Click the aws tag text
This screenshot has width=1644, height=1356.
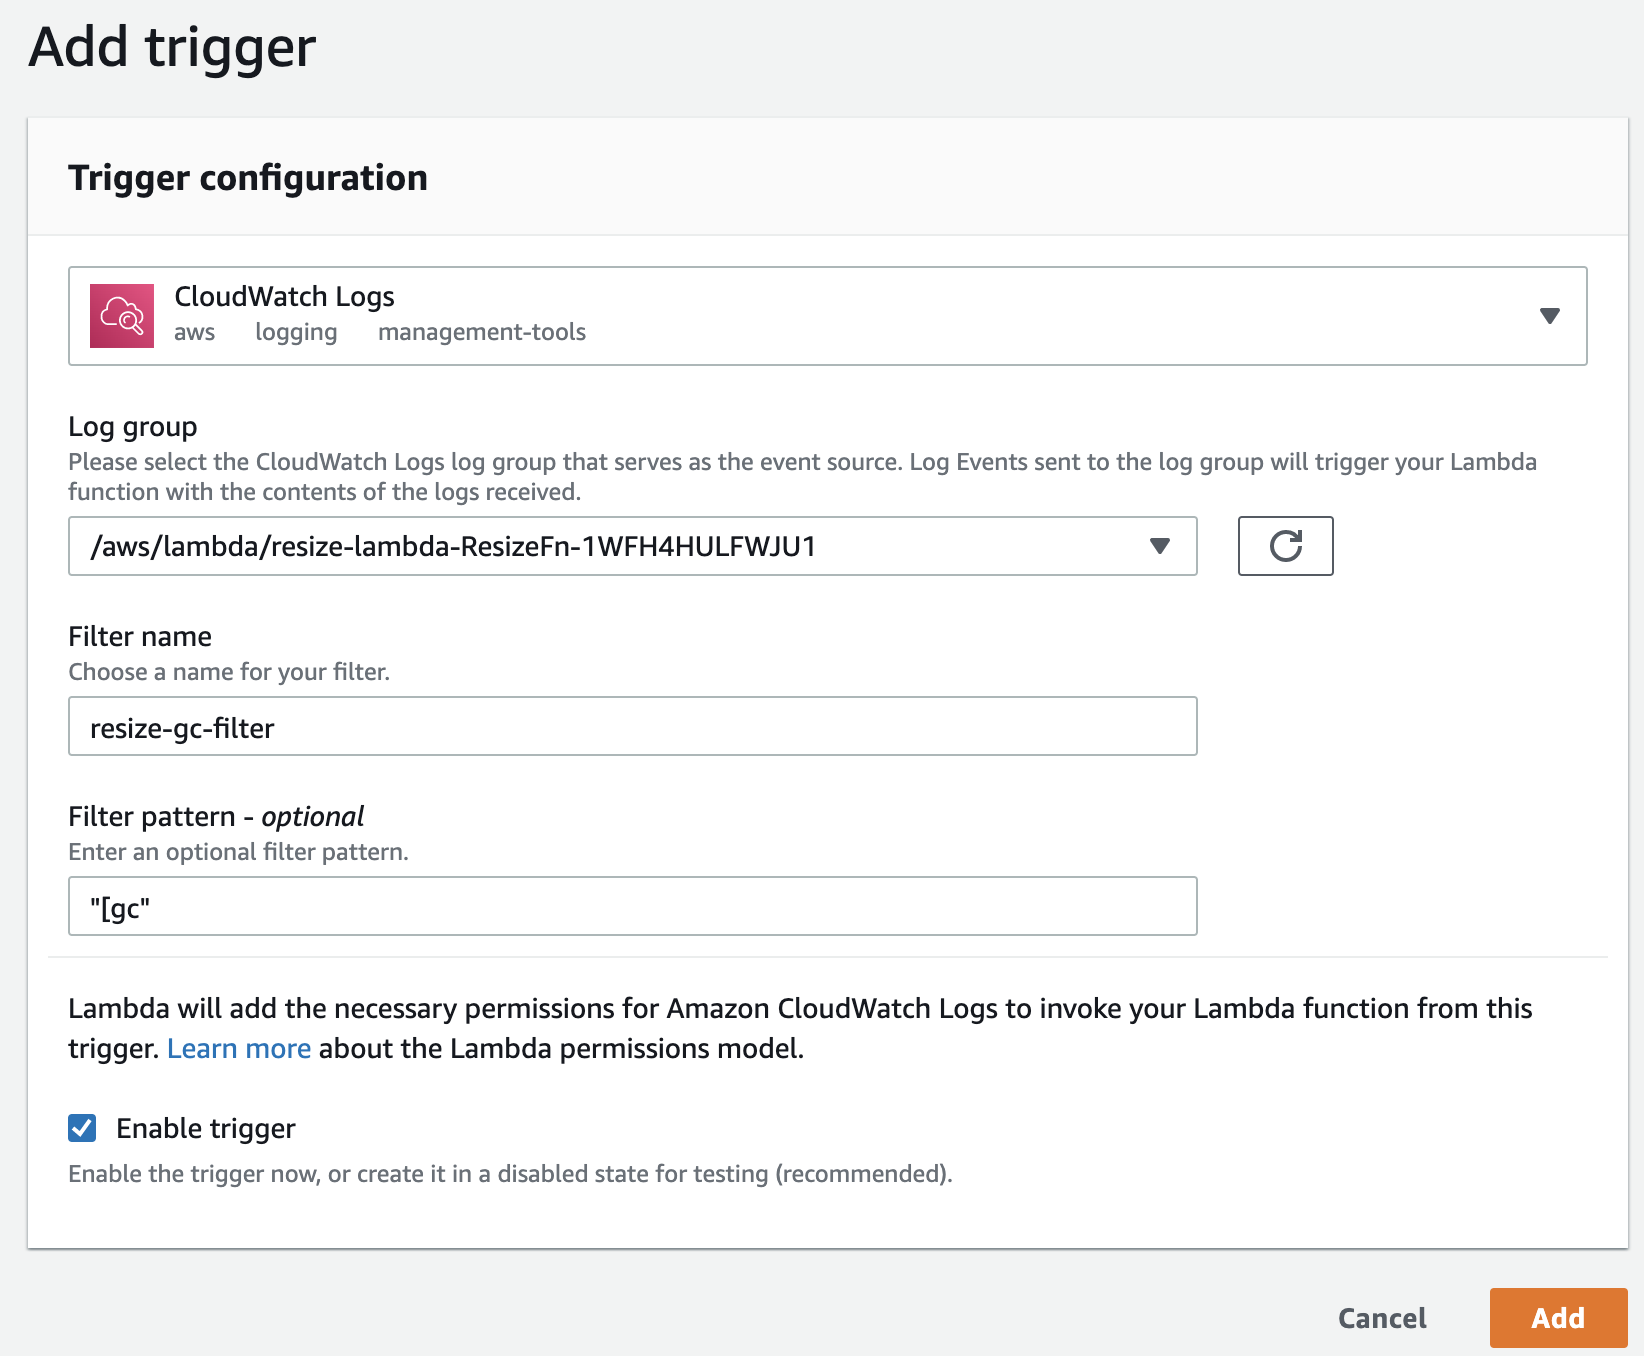(x=194, y=332)
